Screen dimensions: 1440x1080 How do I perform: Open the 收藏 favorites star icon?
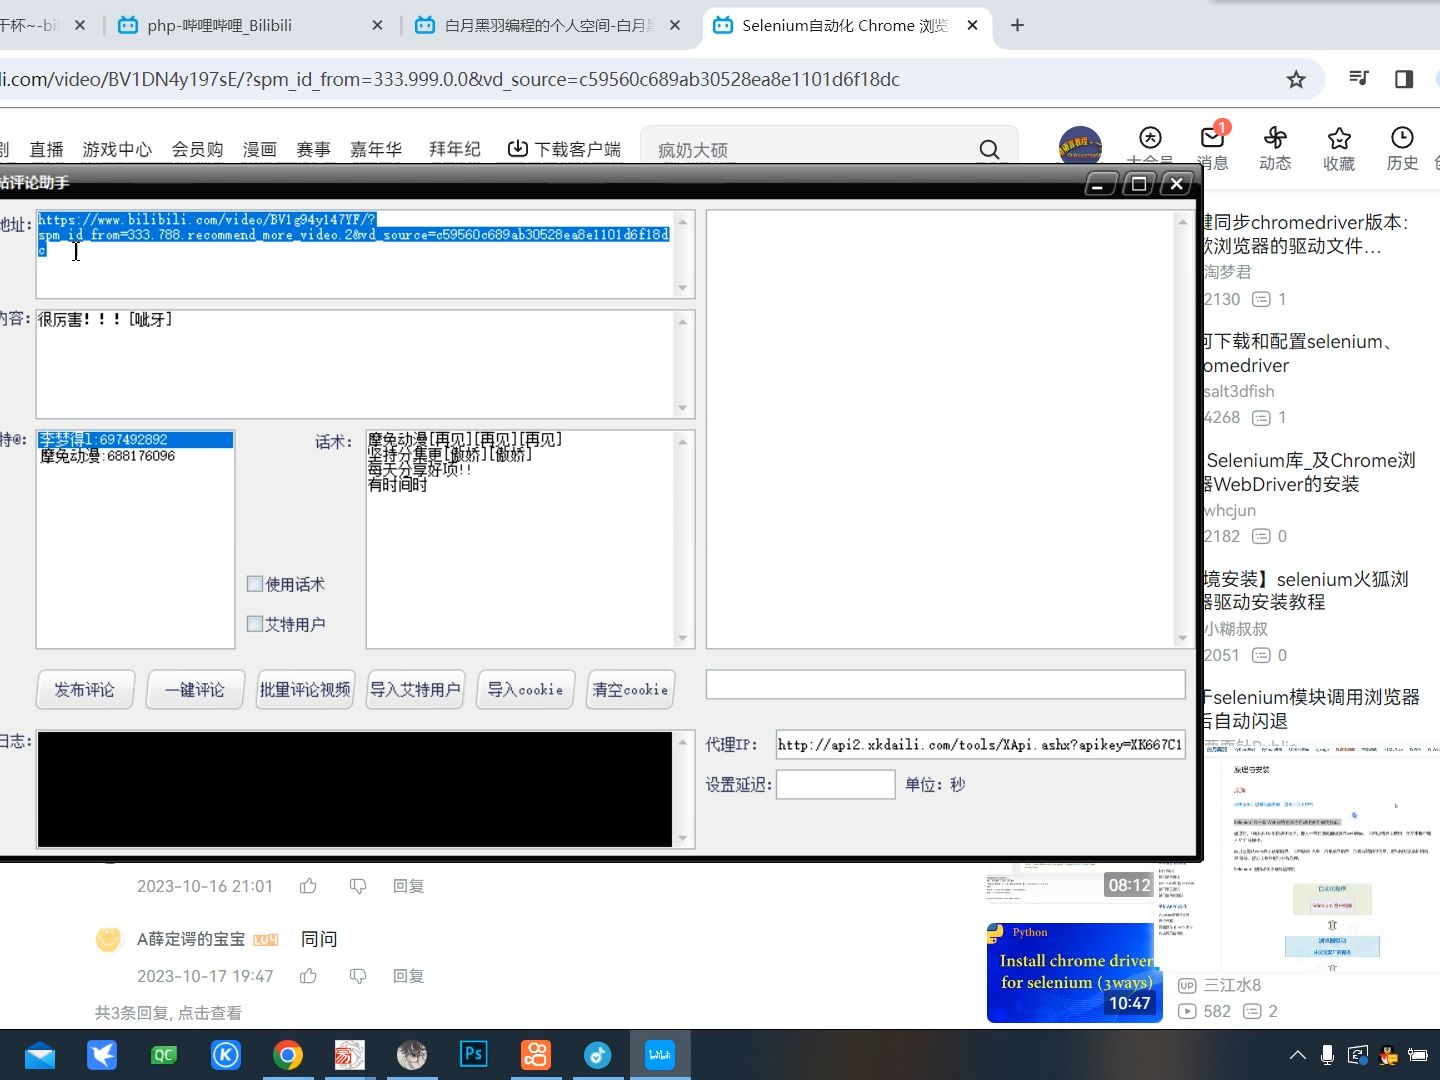click(x=1339, y=148)
